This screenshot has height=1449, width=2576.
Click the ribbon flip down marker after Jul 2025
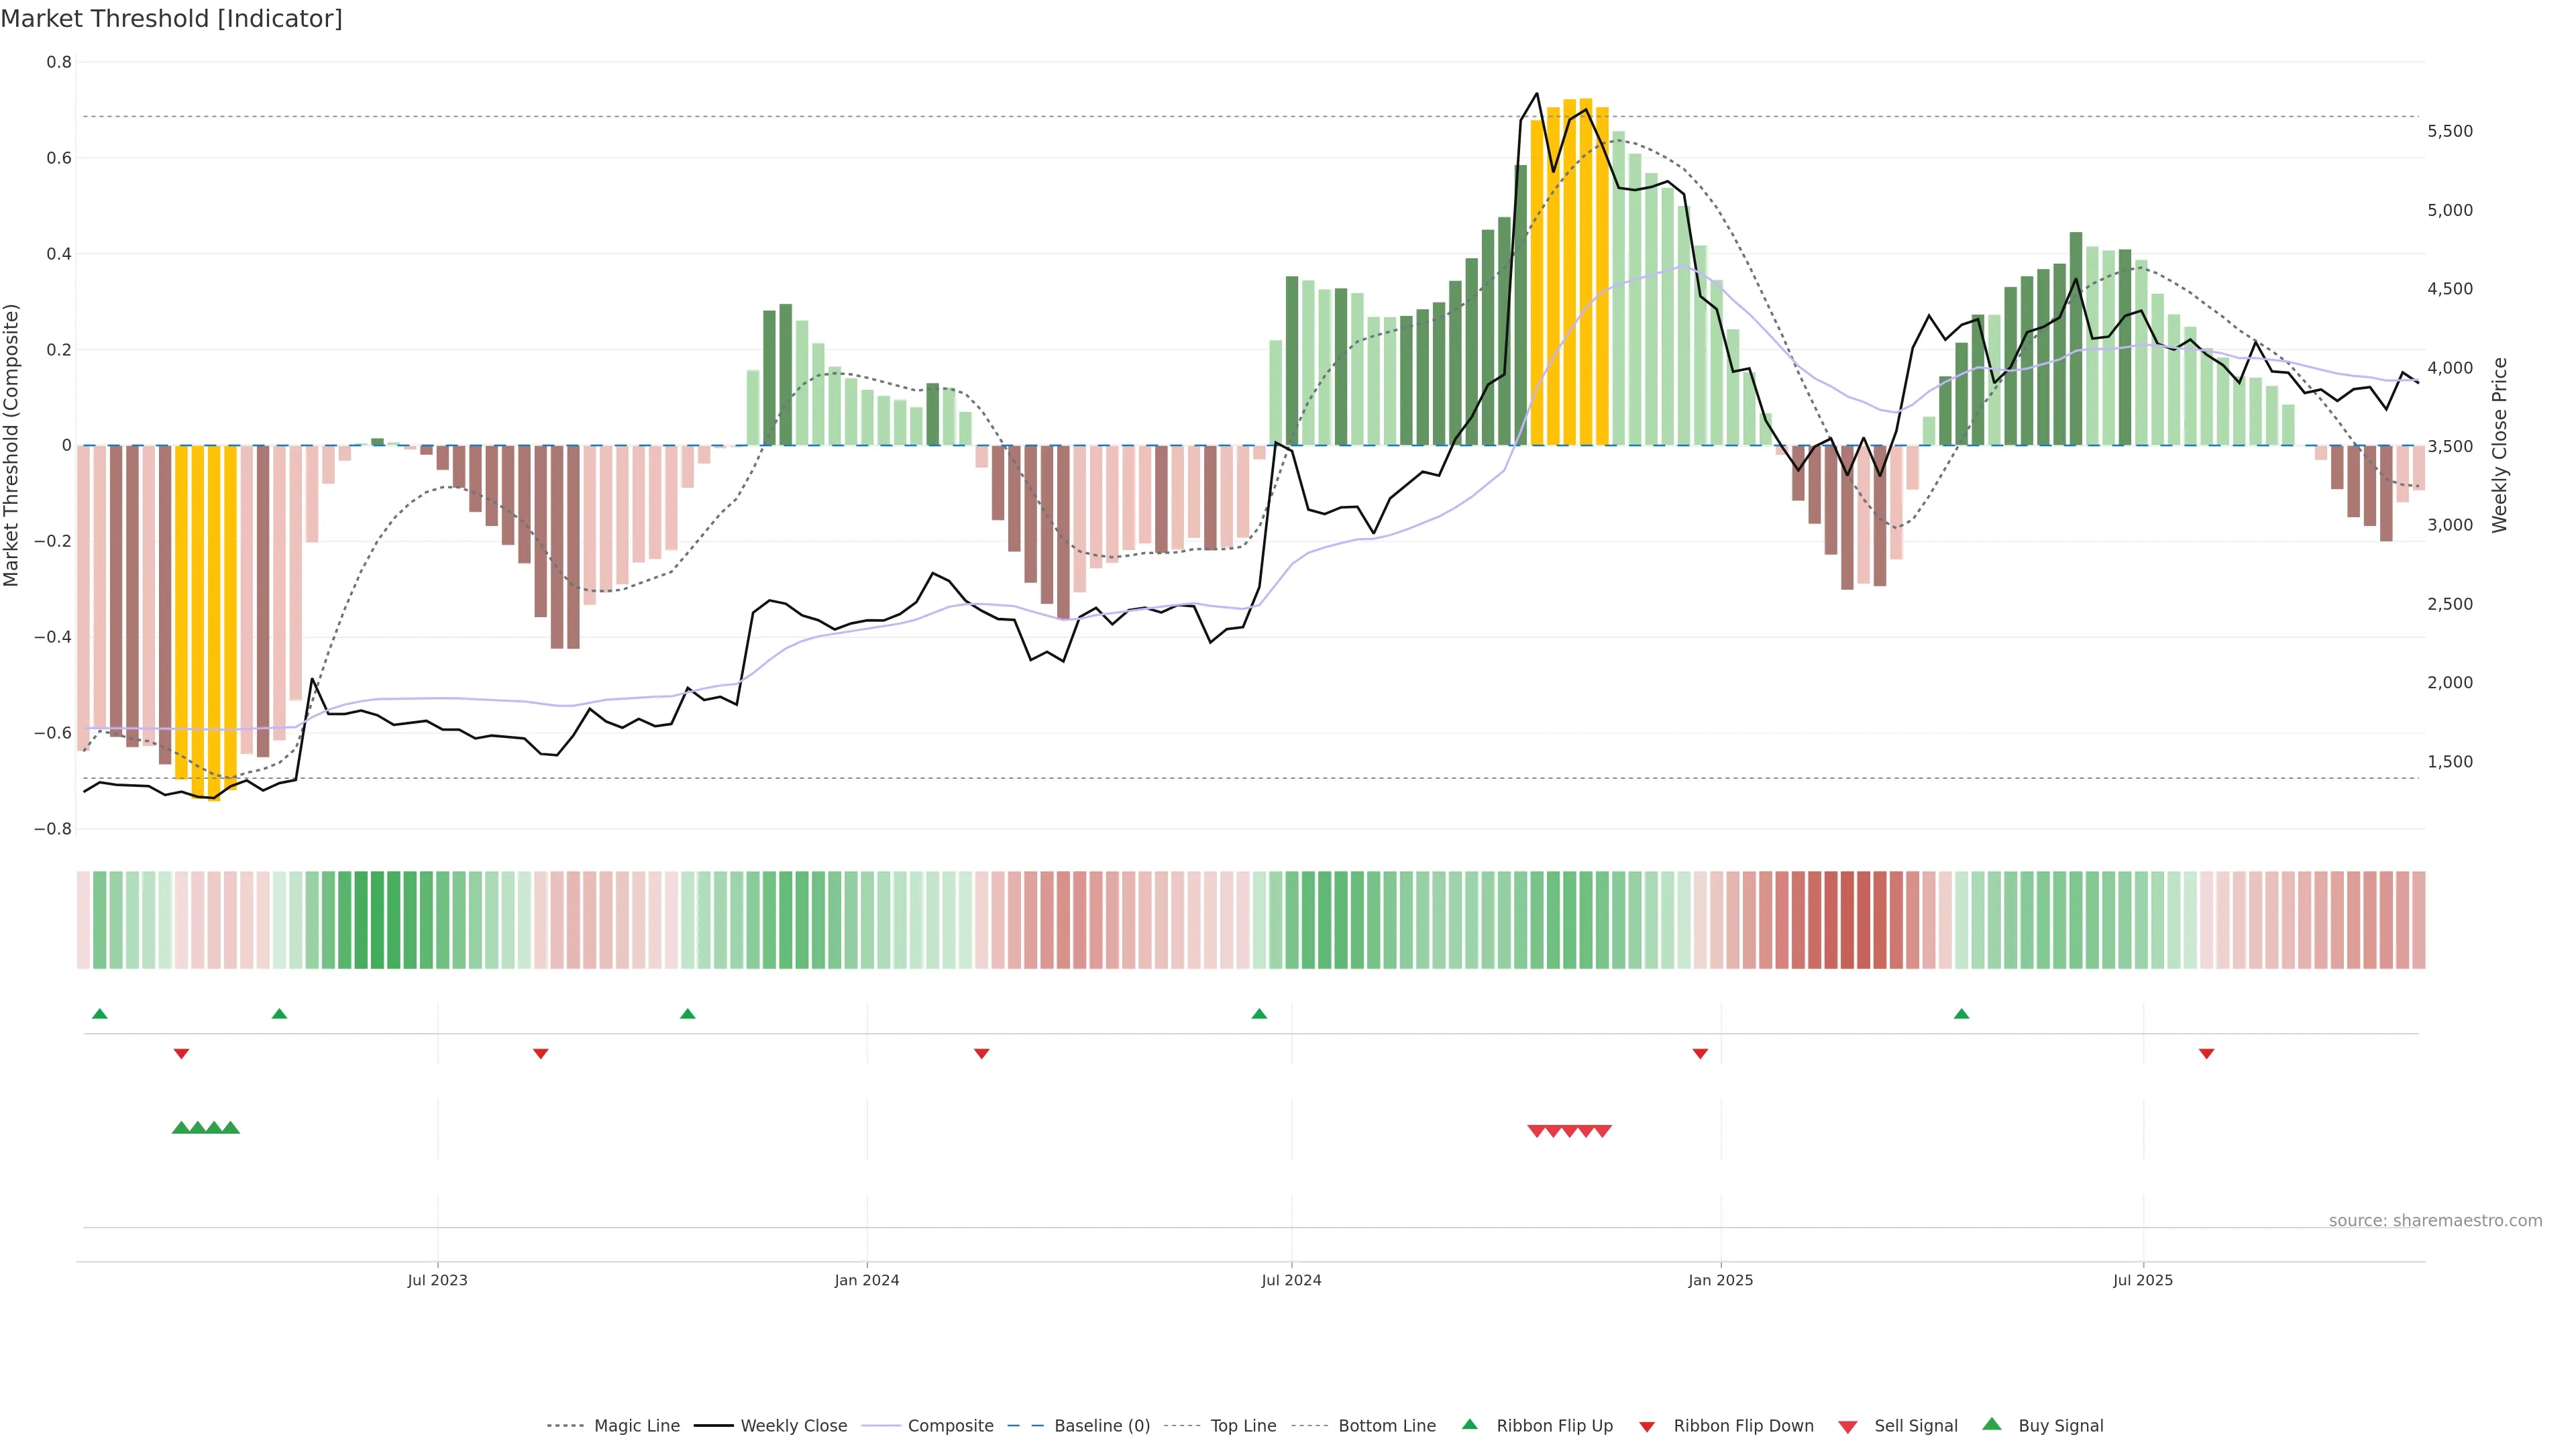click(2206, 1053)
